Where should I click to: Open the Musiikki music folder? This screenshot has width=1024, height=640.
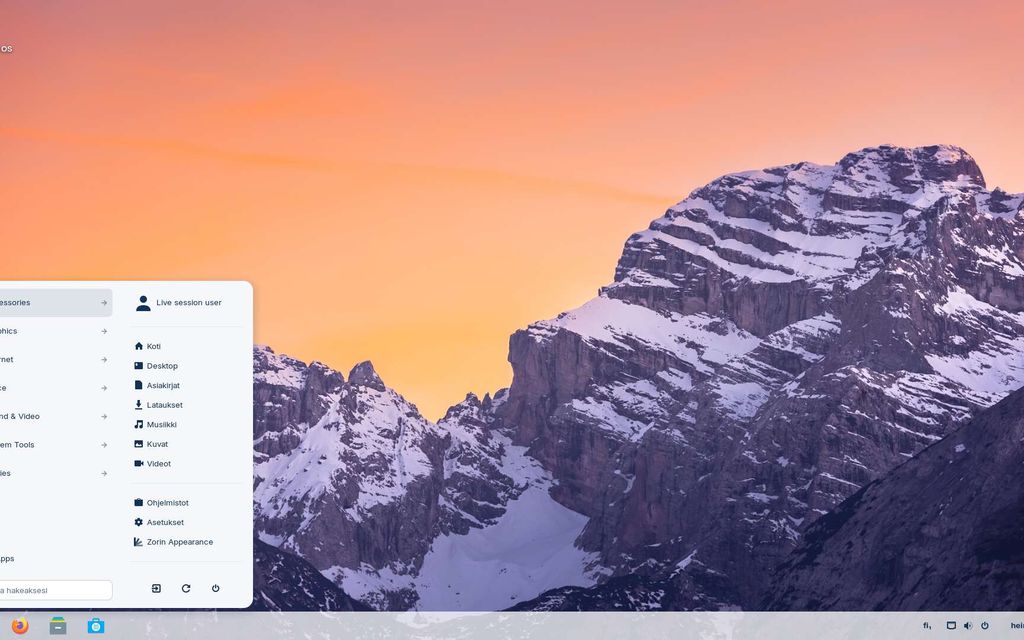pos(161,425)
